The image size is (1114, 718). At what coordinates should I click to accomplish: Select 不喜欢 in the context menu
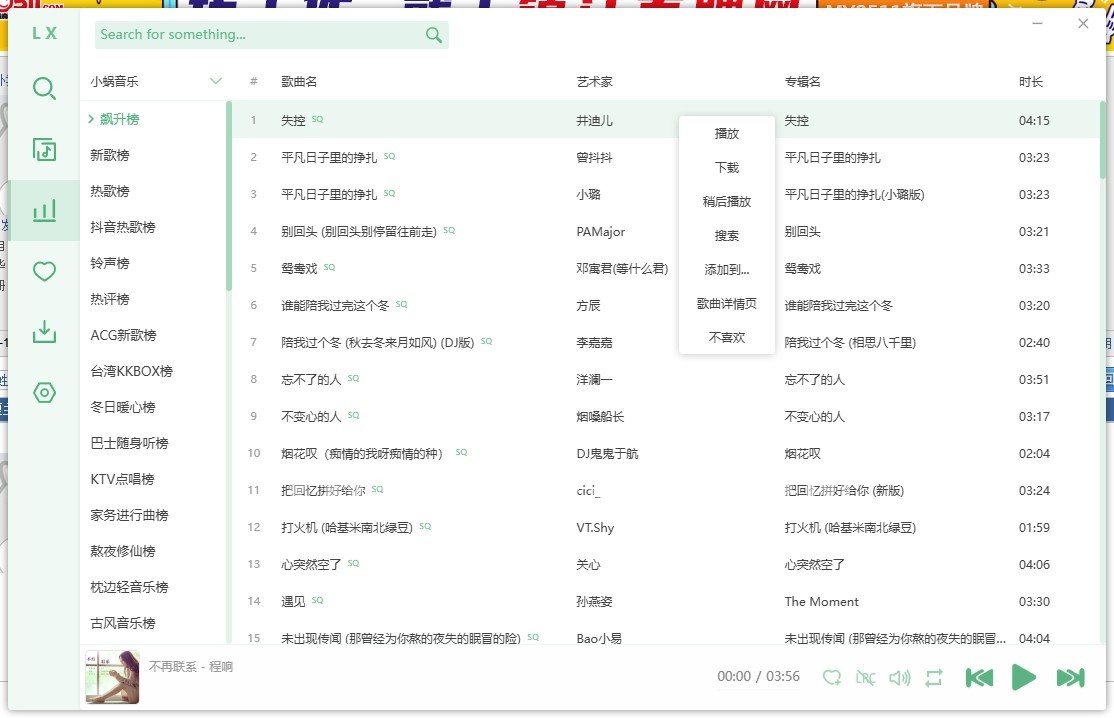pyautogui.click(x=727, y=338)
